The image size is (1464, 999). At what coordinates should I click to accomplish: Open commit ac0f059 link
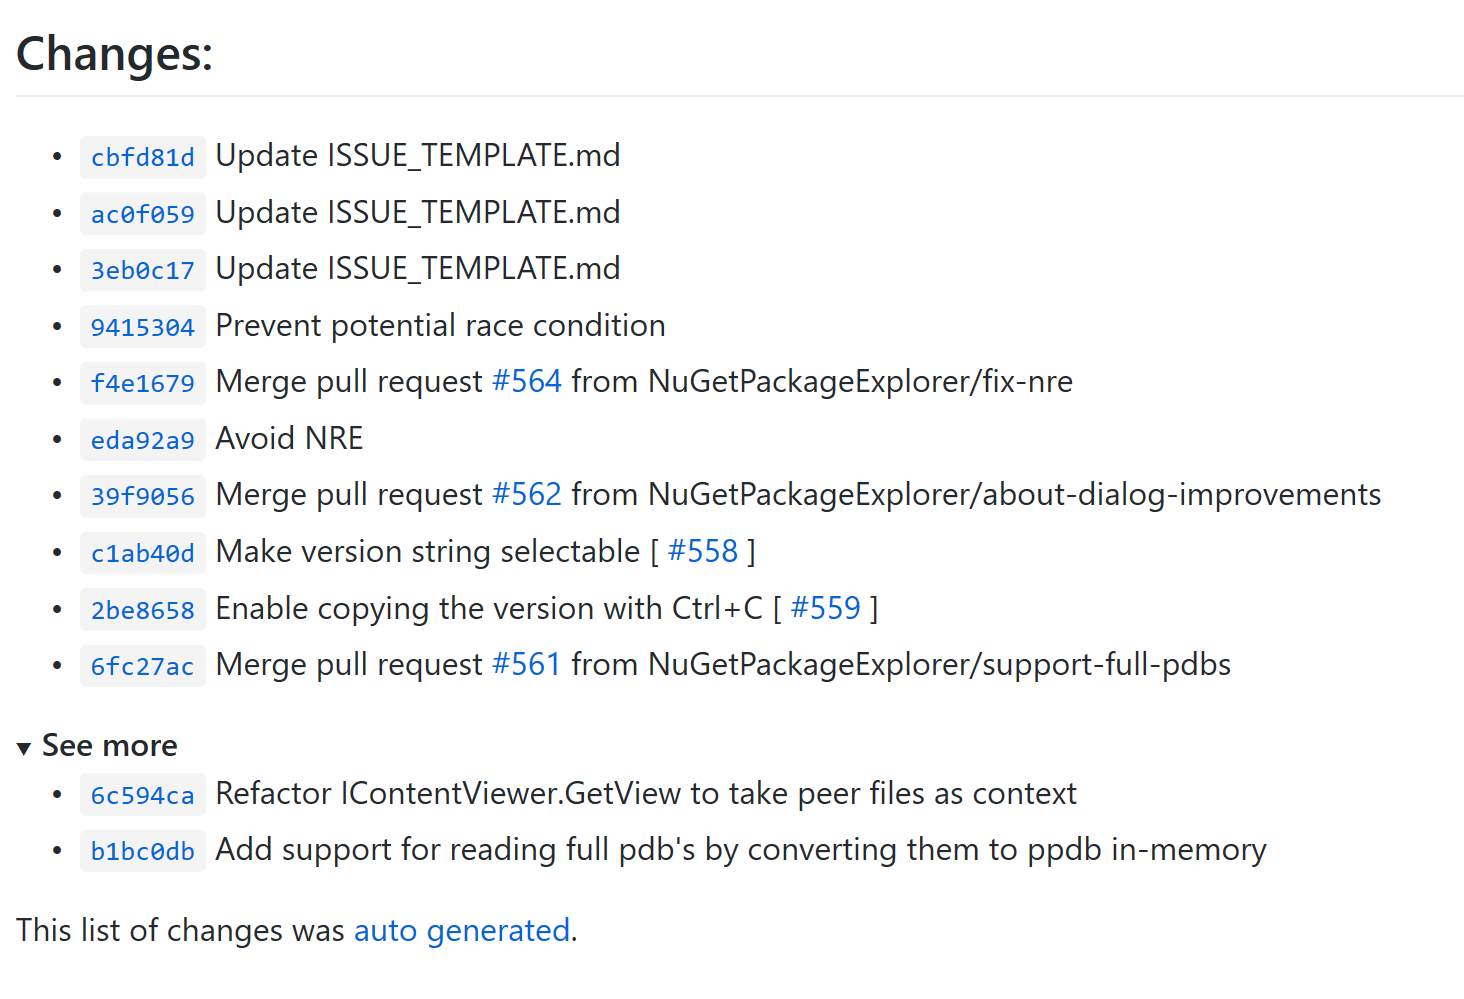coord(143,214)
